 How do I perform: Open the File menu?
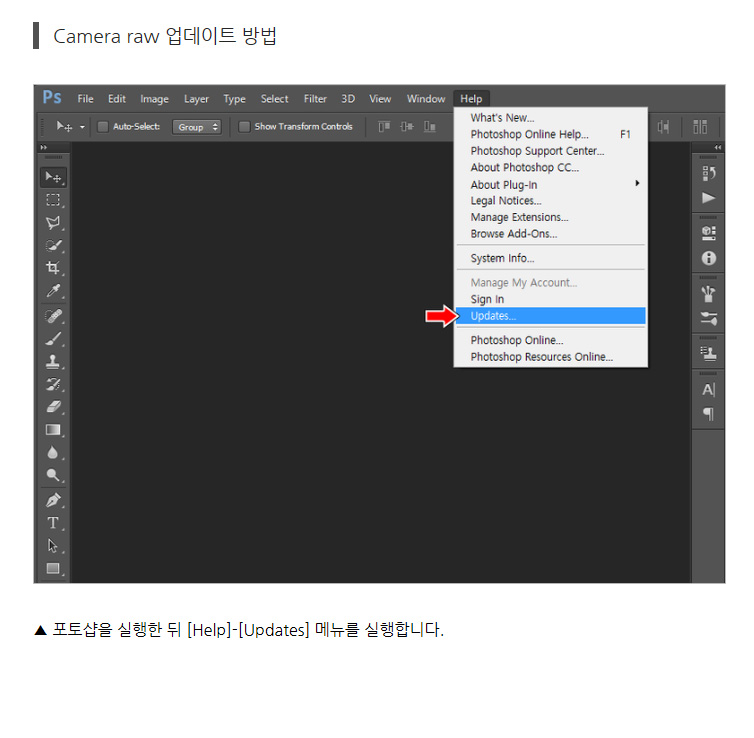(x=86, y=99)
